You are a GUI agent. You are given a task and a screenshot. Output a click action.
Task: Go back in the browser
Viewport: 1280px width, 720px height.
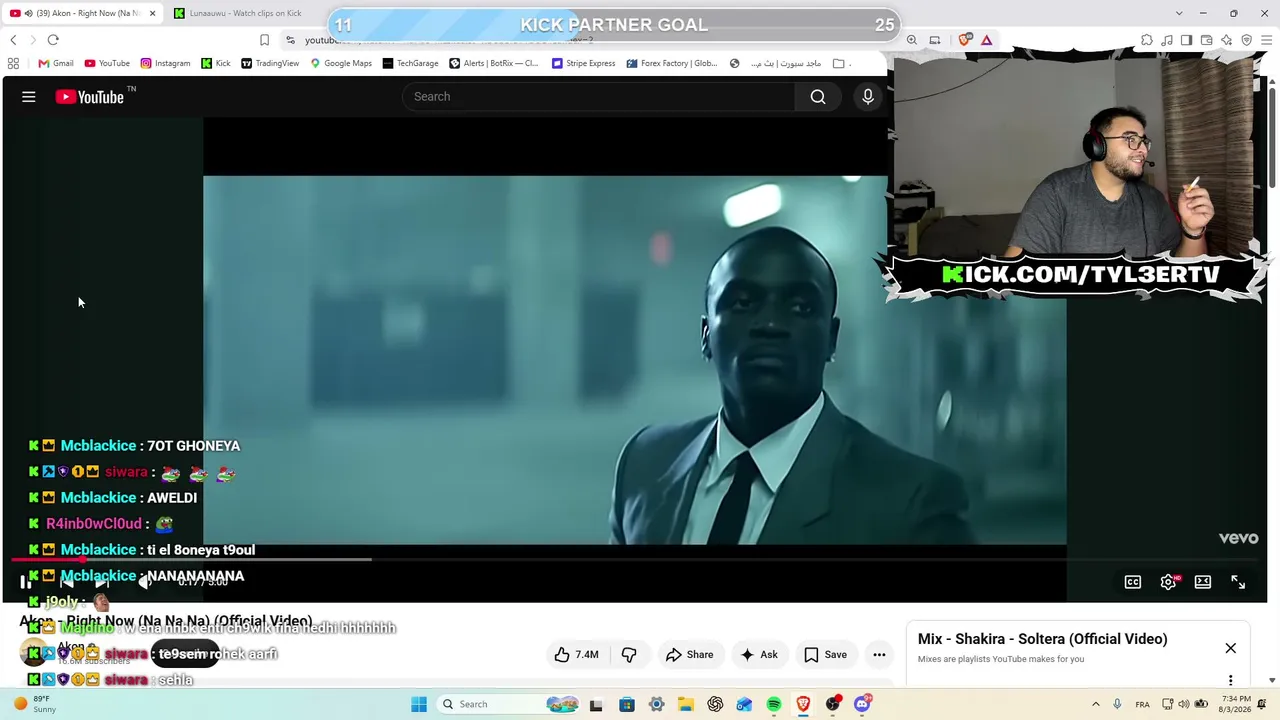(x=13, y=40)
